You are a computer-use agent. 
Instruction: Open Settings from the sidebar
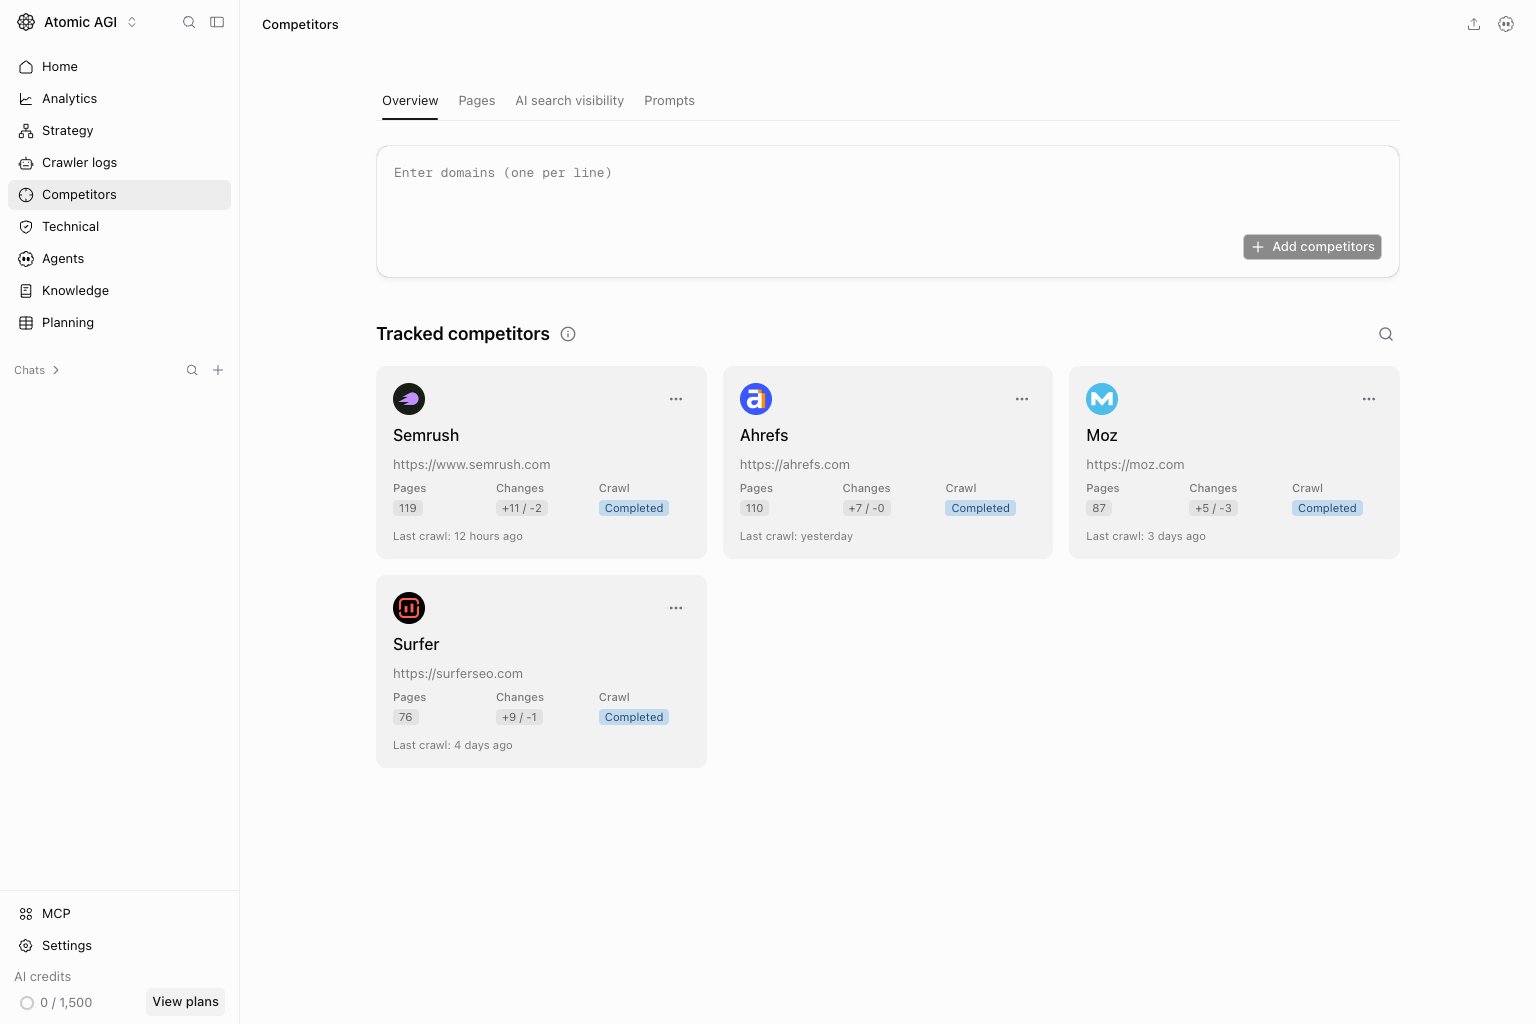tap(119, 946)
